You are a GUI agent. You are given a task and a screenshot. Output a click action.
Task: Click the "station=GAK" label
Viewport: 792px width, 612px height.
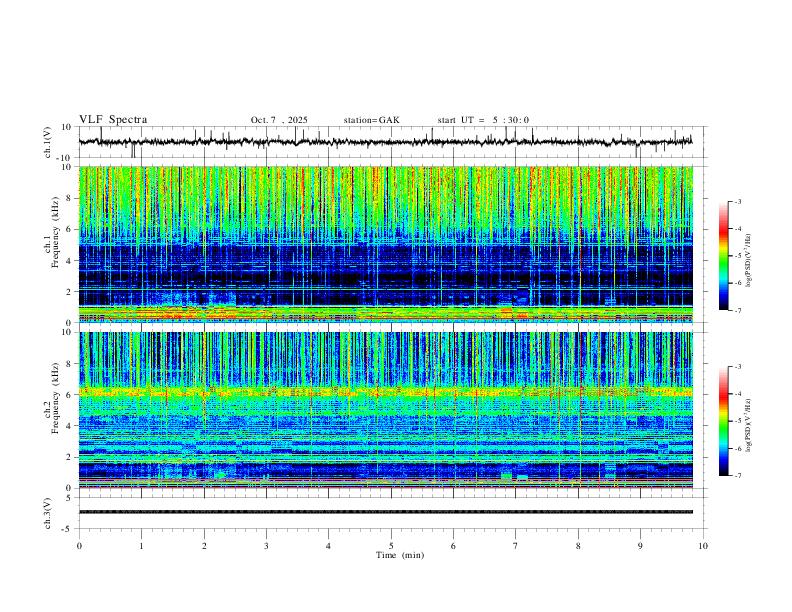371,120
